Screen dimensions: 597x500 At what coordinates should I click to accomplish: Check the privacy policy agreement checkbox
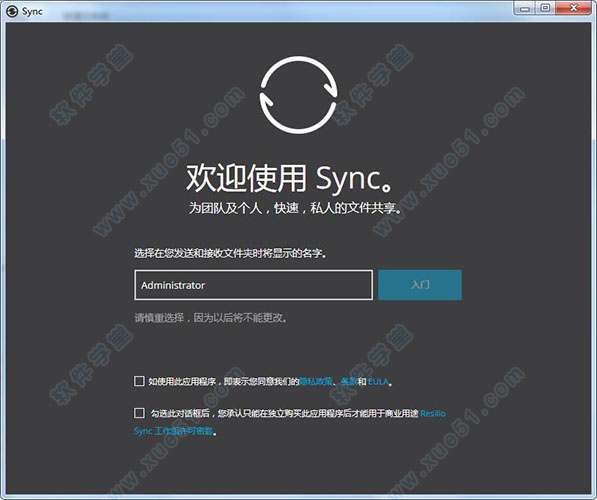139,381
